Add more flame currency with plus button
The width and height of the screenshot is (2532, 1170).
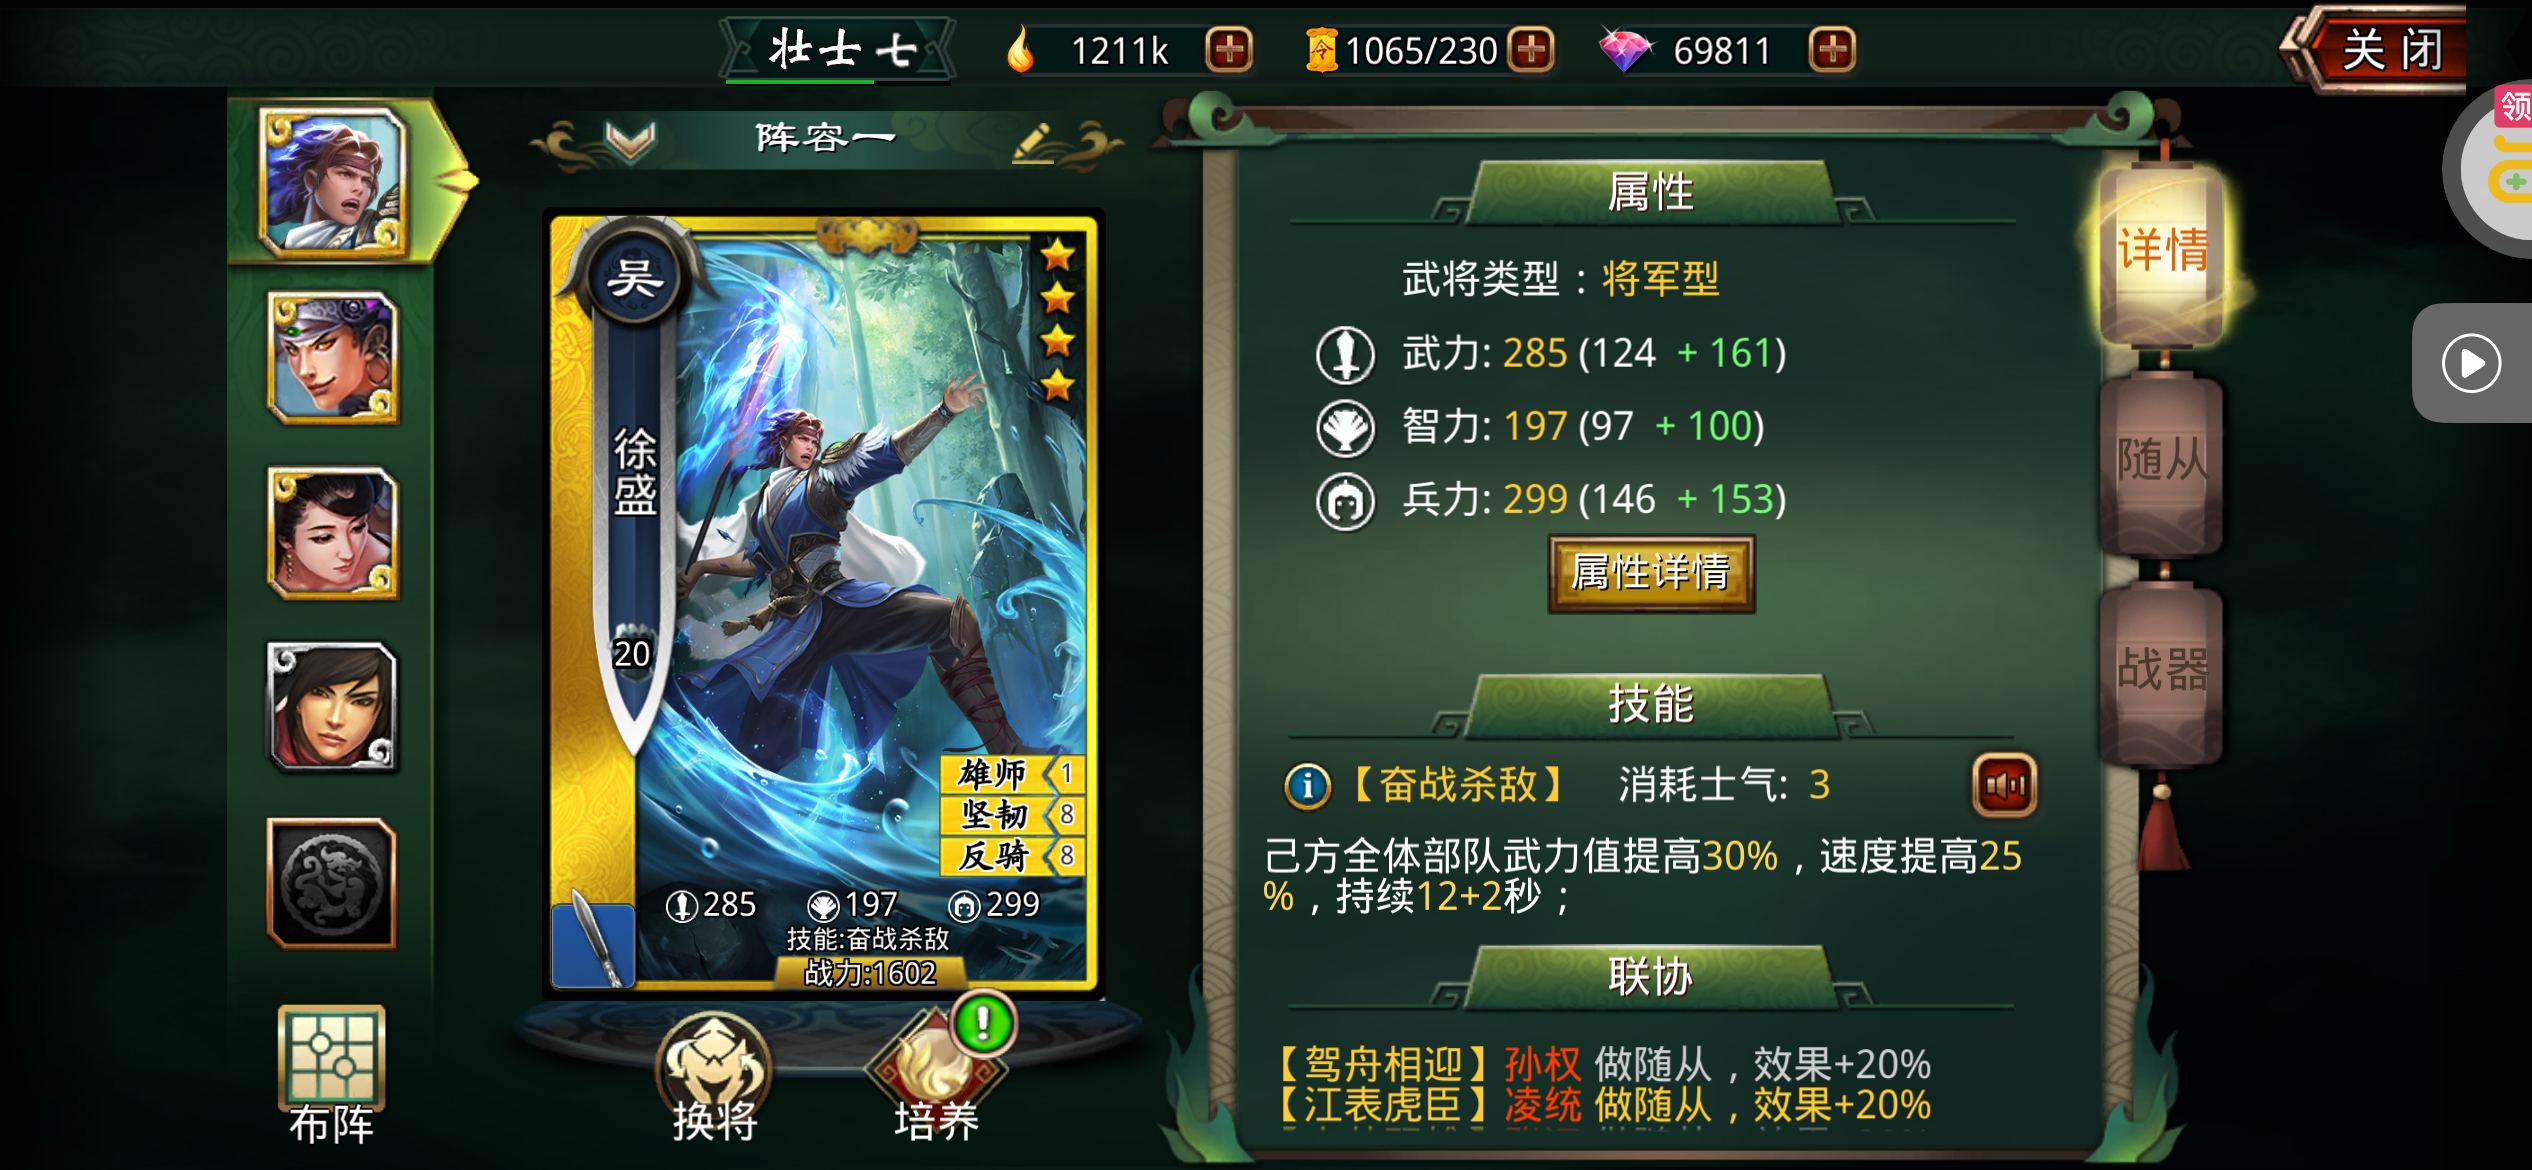1229,50
